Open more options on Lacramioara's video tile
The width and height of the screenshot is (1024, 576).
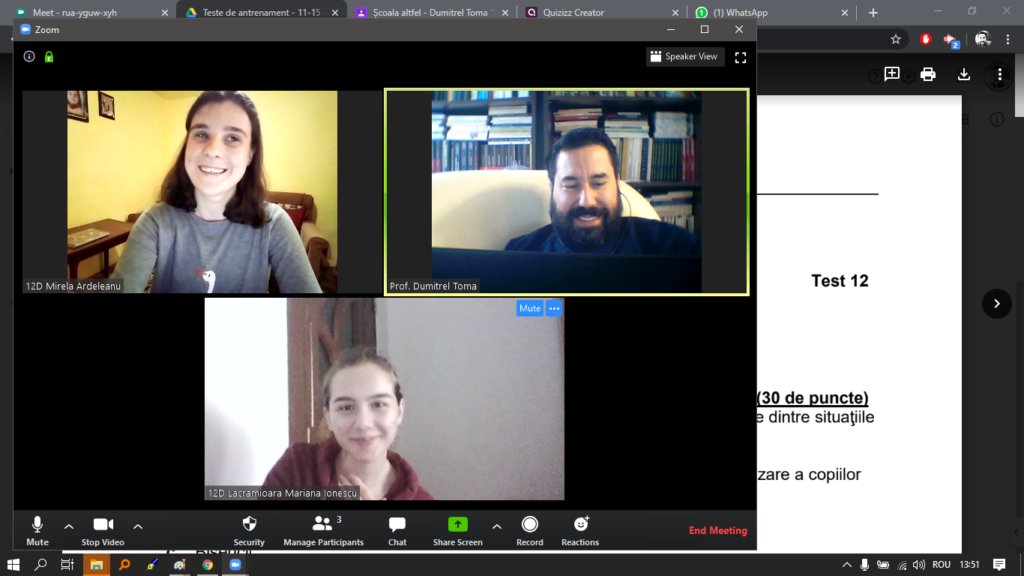(554, 308)
